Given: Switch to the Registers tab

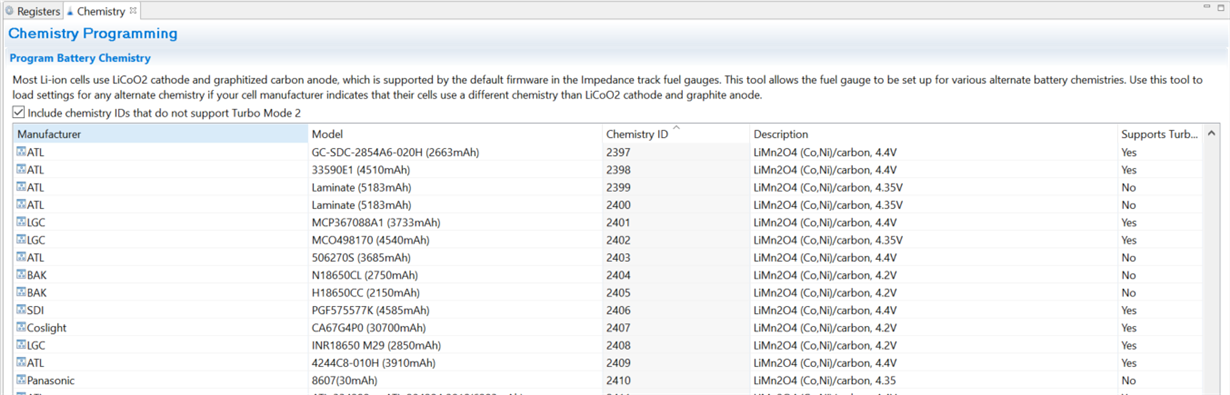Looking at the screenshot, I should pos(32,11).
